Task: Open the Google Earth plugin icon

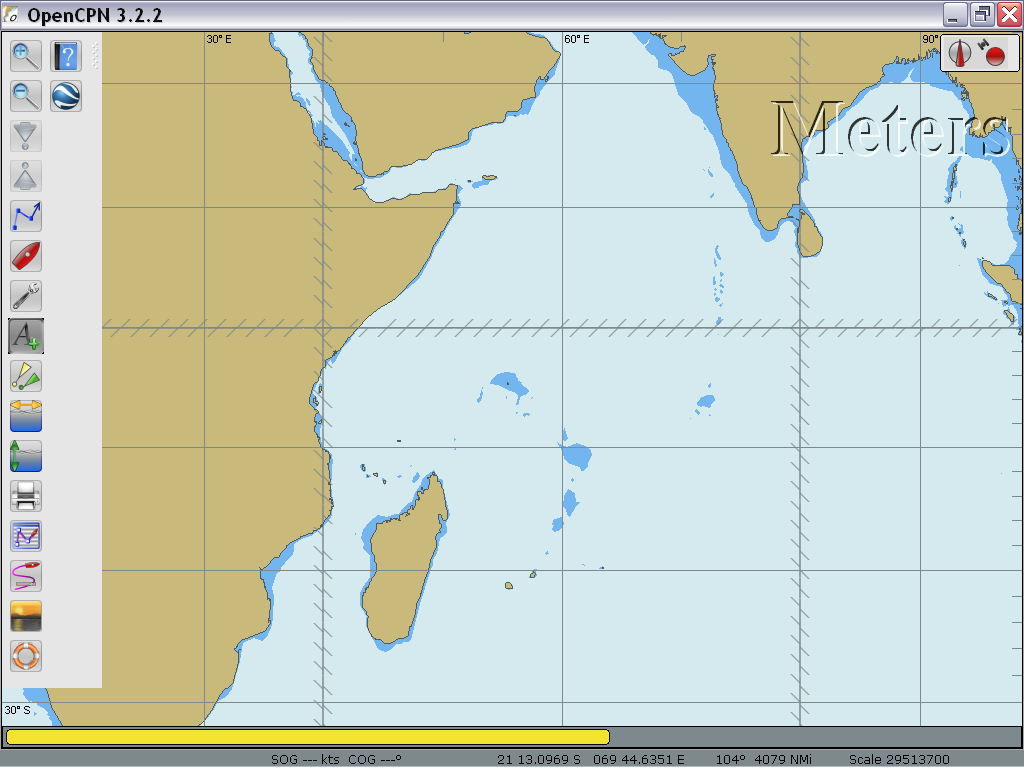Action: coord(66,96)
